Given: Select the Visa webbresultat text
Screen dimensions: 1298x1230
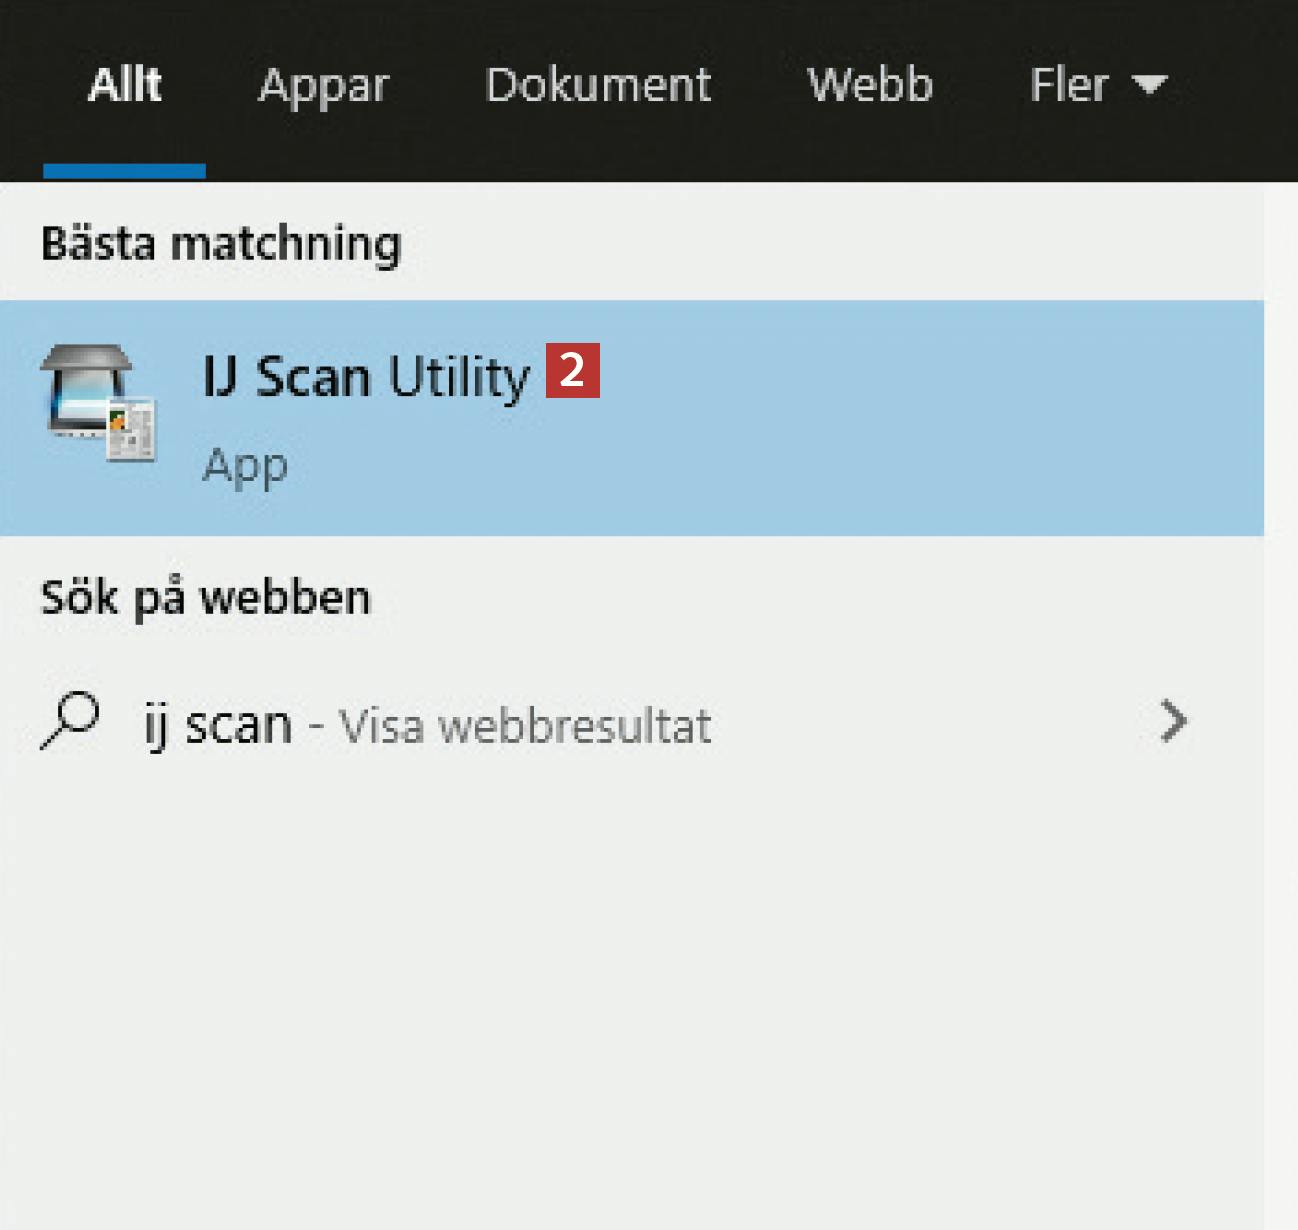Looking at the screenshot, I should (525, 726).
